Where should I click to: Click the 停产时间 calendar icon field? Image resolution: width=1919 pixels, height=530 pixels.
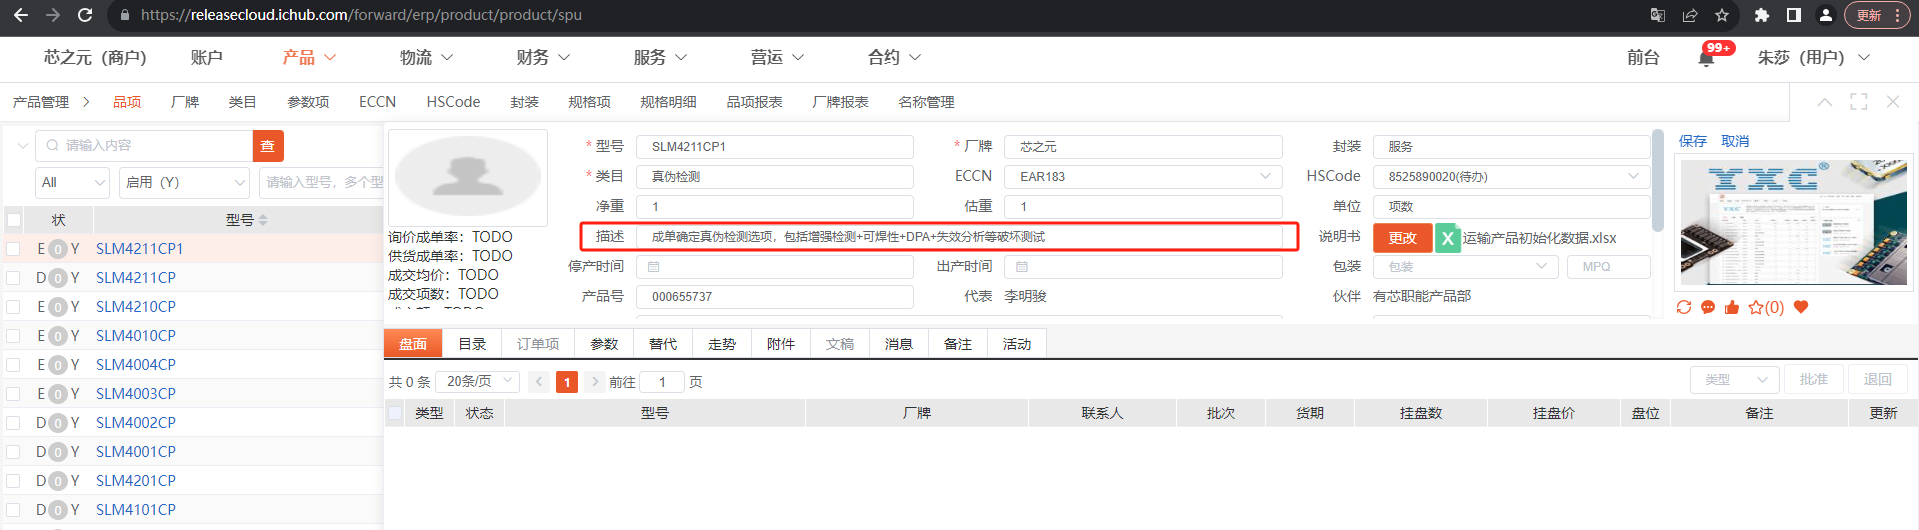coord(775,267)
